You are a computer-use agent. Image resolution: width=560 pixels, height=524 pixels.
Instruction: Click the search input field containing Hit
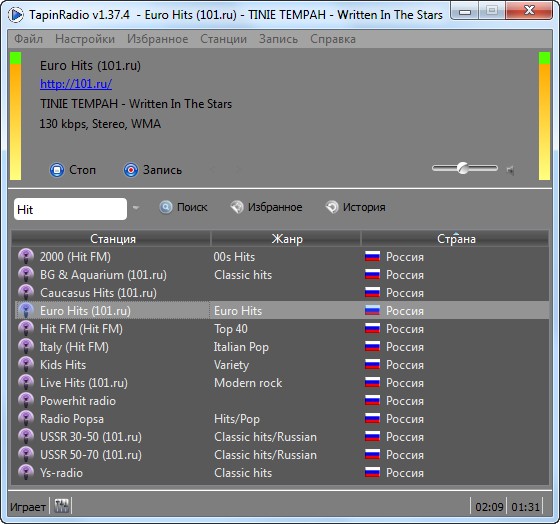point(70,209)
